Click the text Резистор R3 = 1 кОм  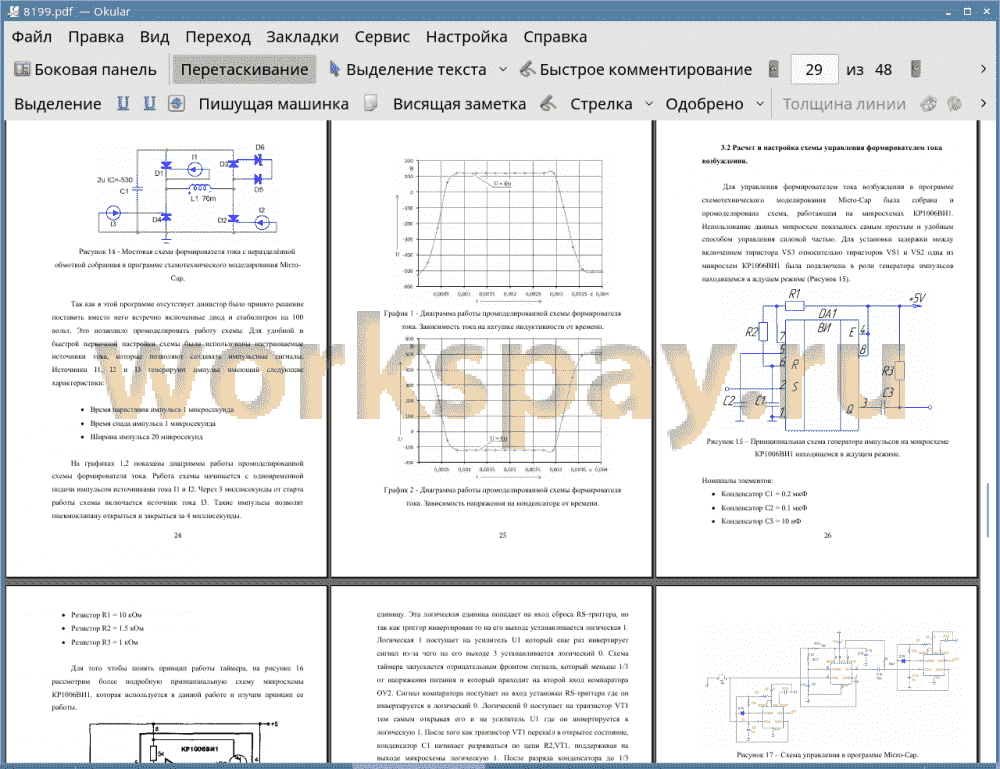pyautogui.click(x=105, y=643)
